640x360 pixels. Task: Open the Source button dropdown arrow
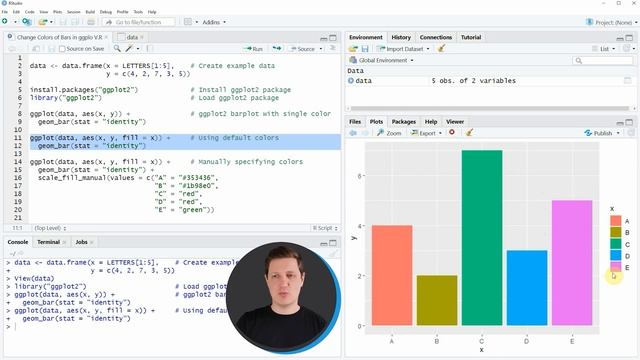(321, 49)
